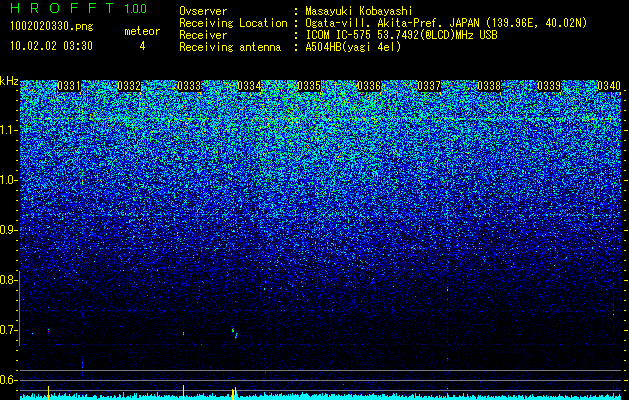Select the 0.9 frequency axis label
Screen dimensions: 629x400
[x=8, y=230]
